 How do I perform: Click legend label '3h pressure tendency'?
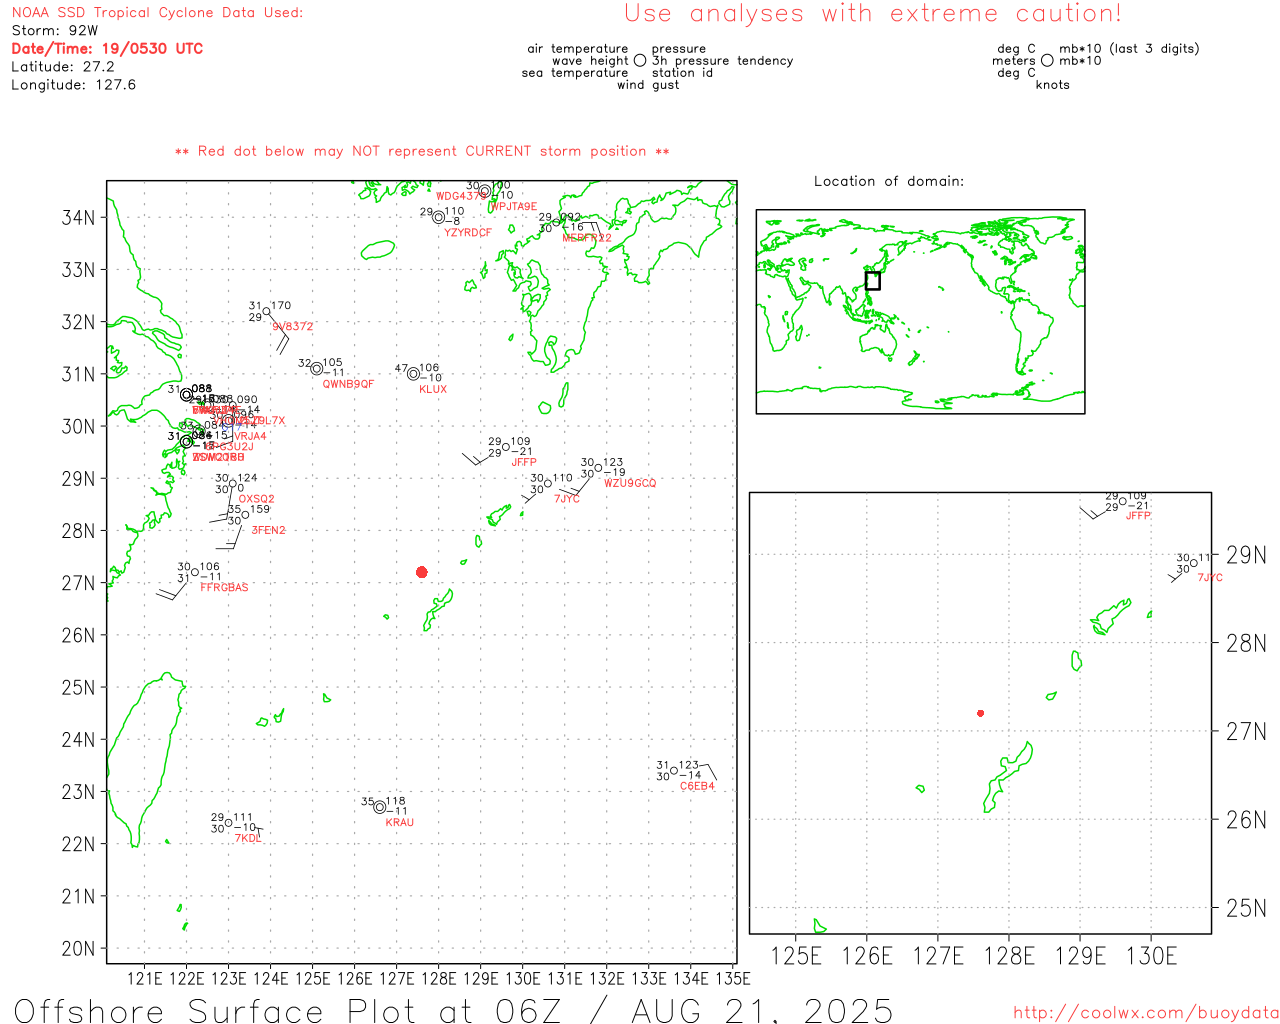722,61
